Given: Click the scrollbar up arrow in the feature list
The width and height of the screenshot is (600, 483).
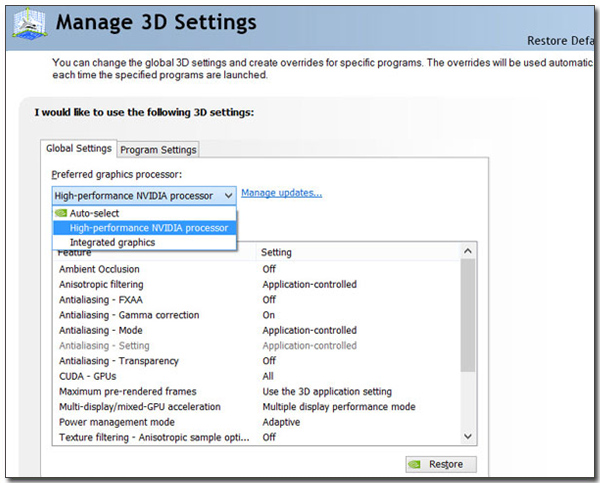Looking at the screenshot, I should coord(467,252).
